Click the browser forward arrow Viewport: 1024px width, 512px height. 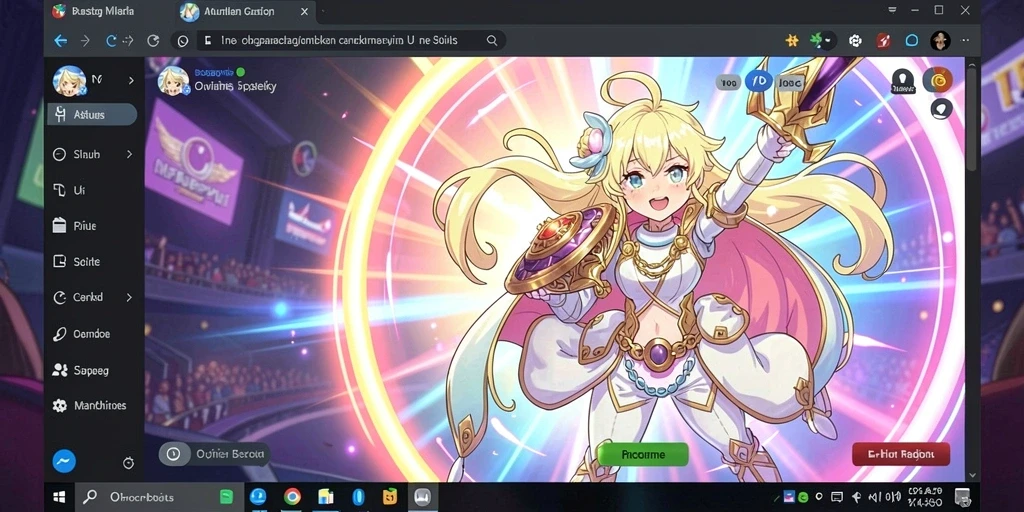(x=85, y=40)
